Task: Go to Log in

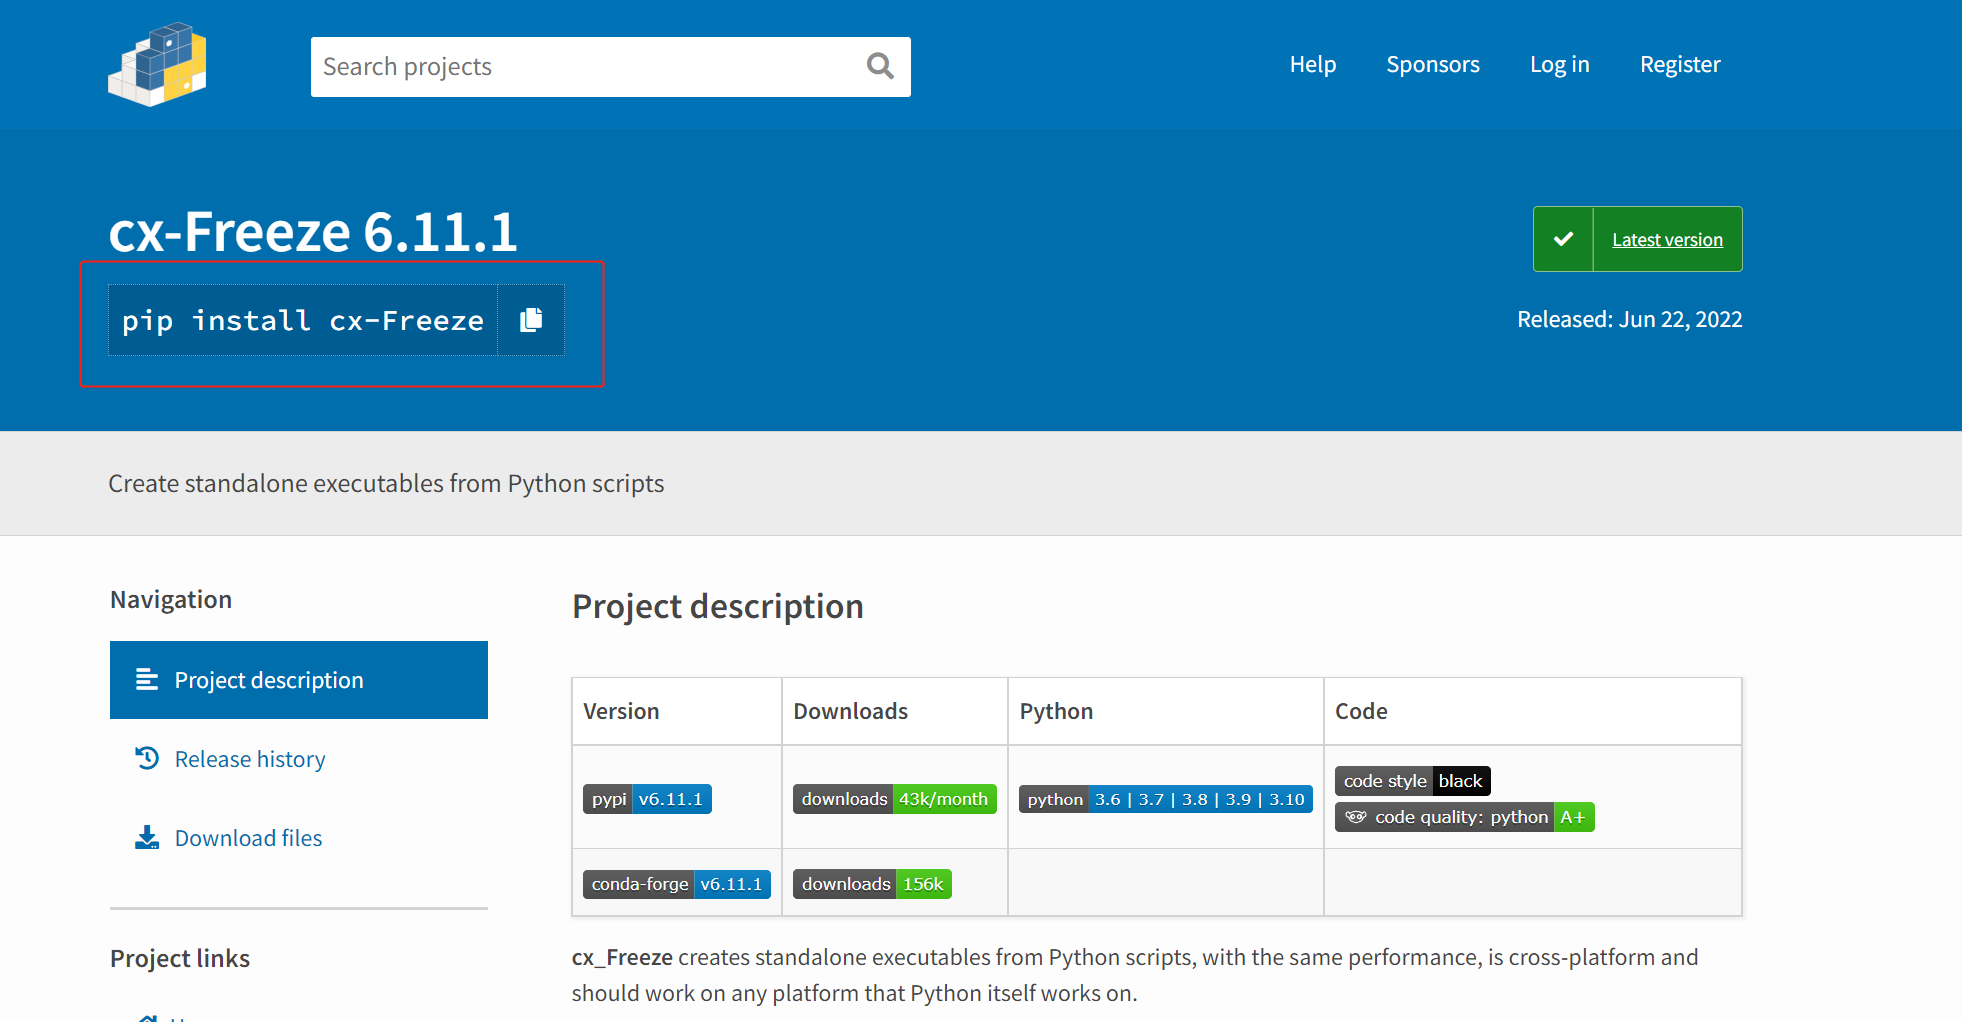Action: [1560, 64]
